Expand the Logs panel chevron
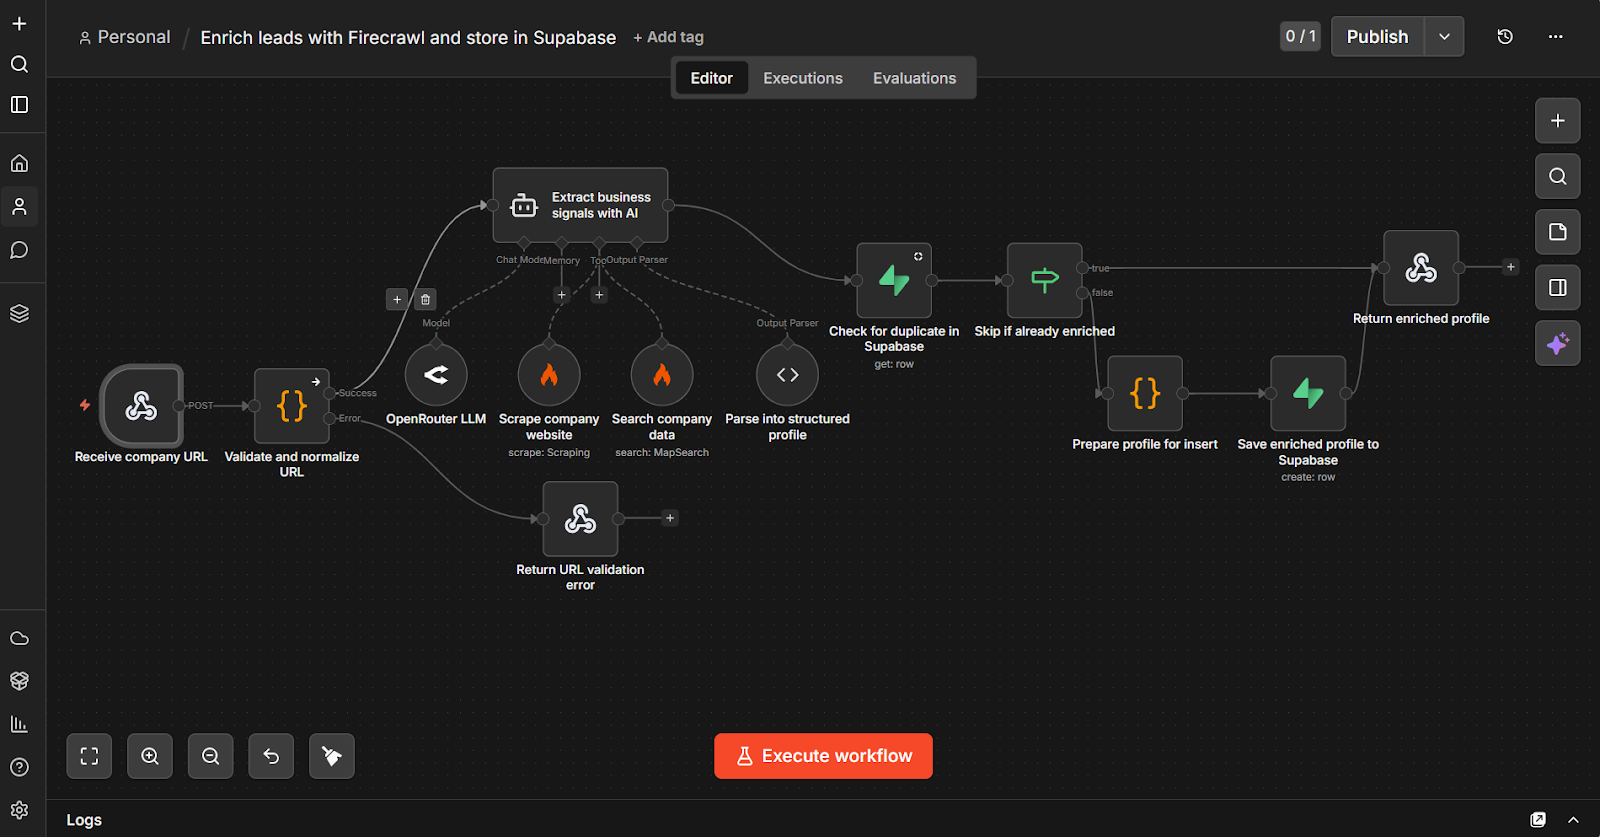Viewport: 1600px width, 837px height. (x=1573, y=820)
